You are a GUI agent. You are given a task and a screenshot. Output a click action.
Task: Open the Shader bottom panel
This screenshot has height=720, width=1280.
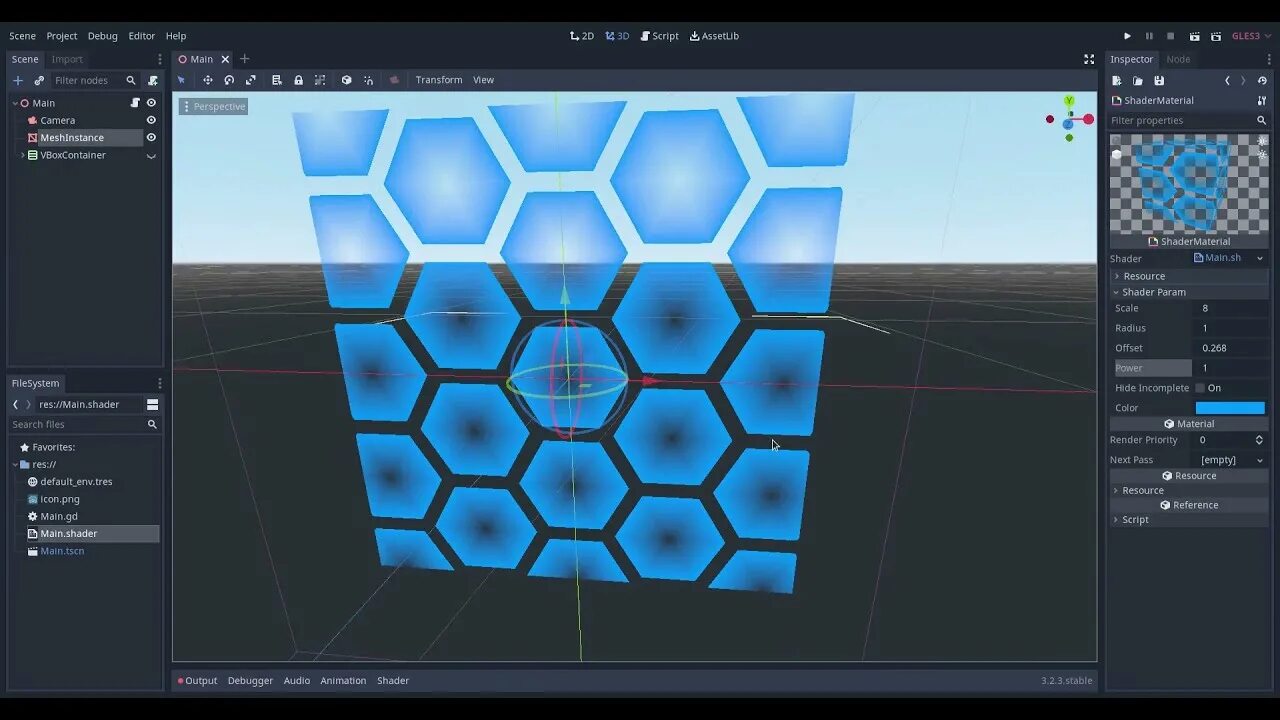[393, 681]
